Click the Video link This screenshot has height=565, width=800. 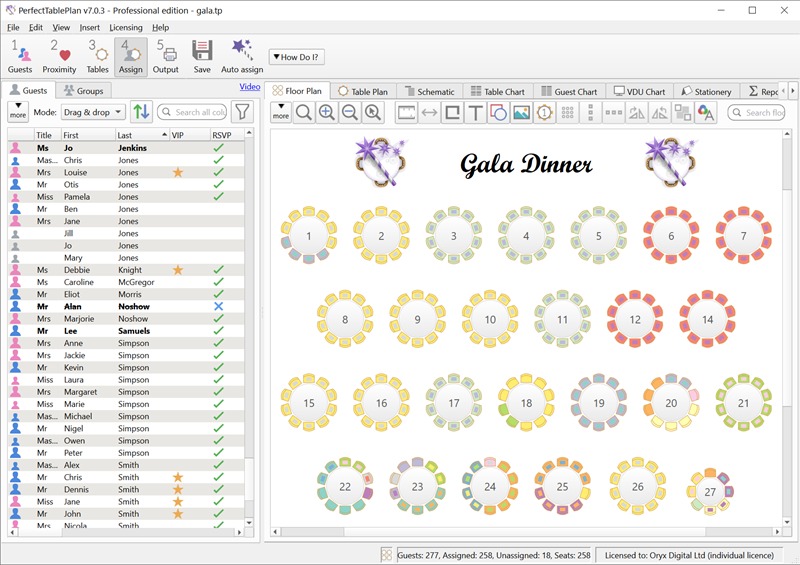coord(250,87)
